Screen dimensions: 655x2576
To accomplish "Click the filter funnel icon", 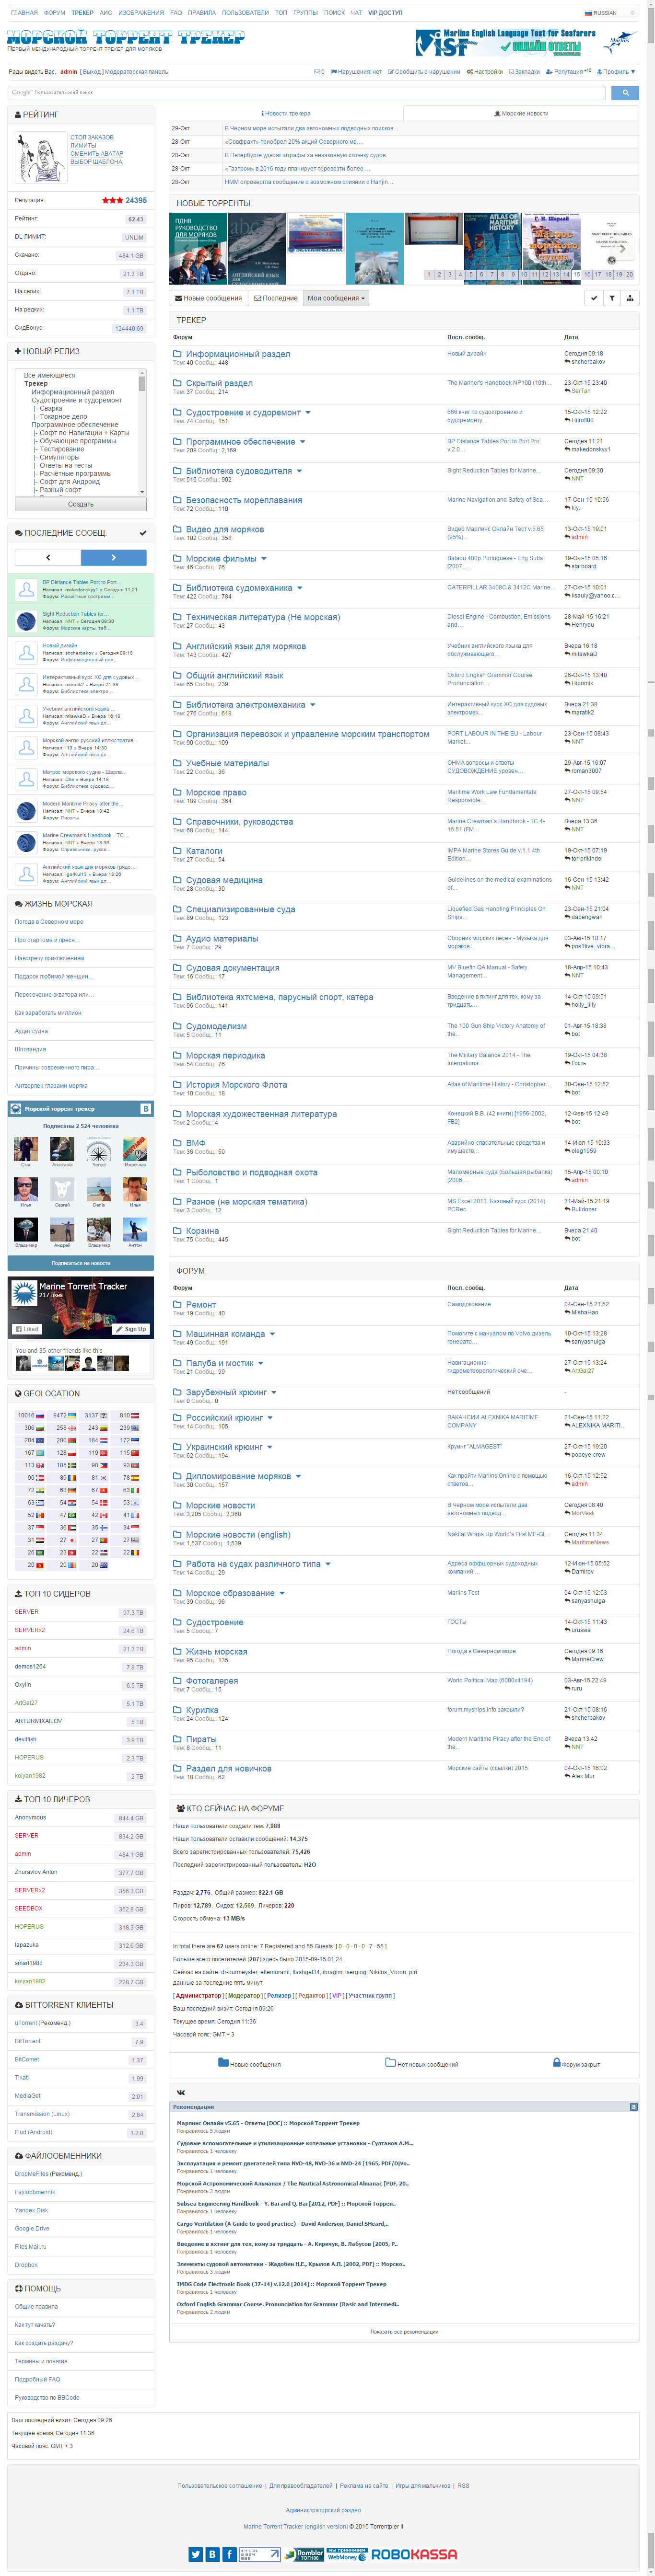I will point(611,298).
